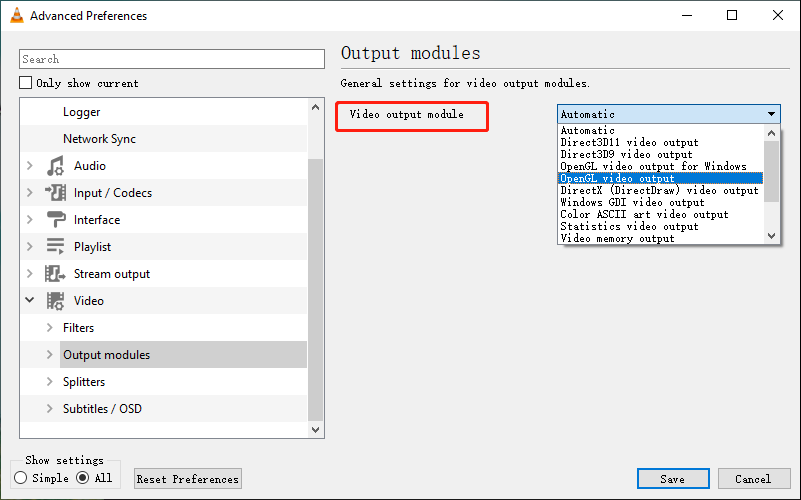This screenshot has width=801, height=500.
Task: Click into the Search field
Action: pos(172,59)
